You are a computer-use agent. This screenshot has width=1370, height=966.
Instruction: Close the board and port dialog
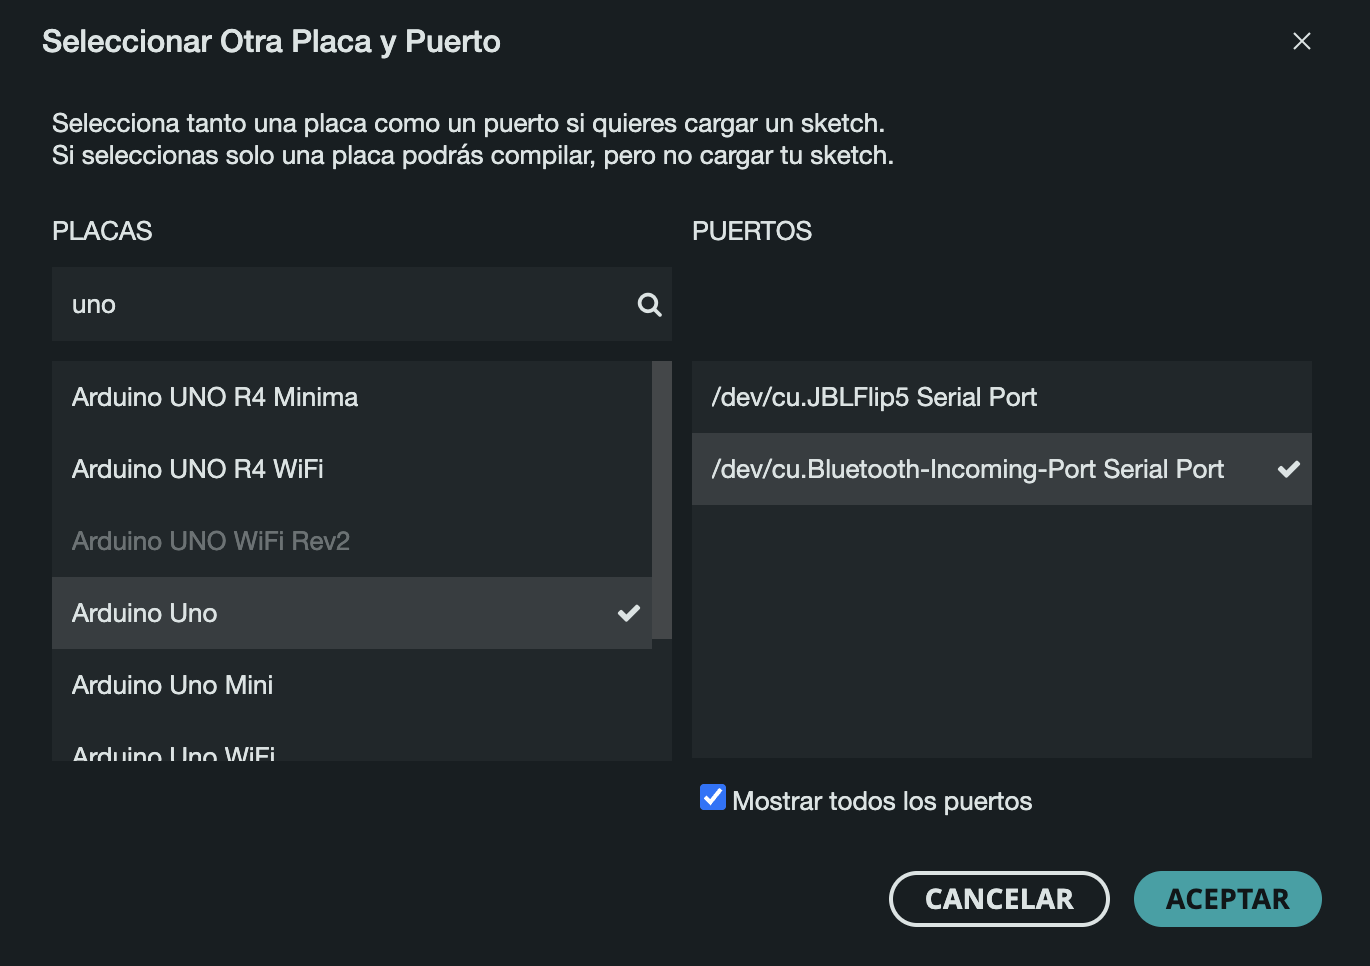pos(1301,41)
